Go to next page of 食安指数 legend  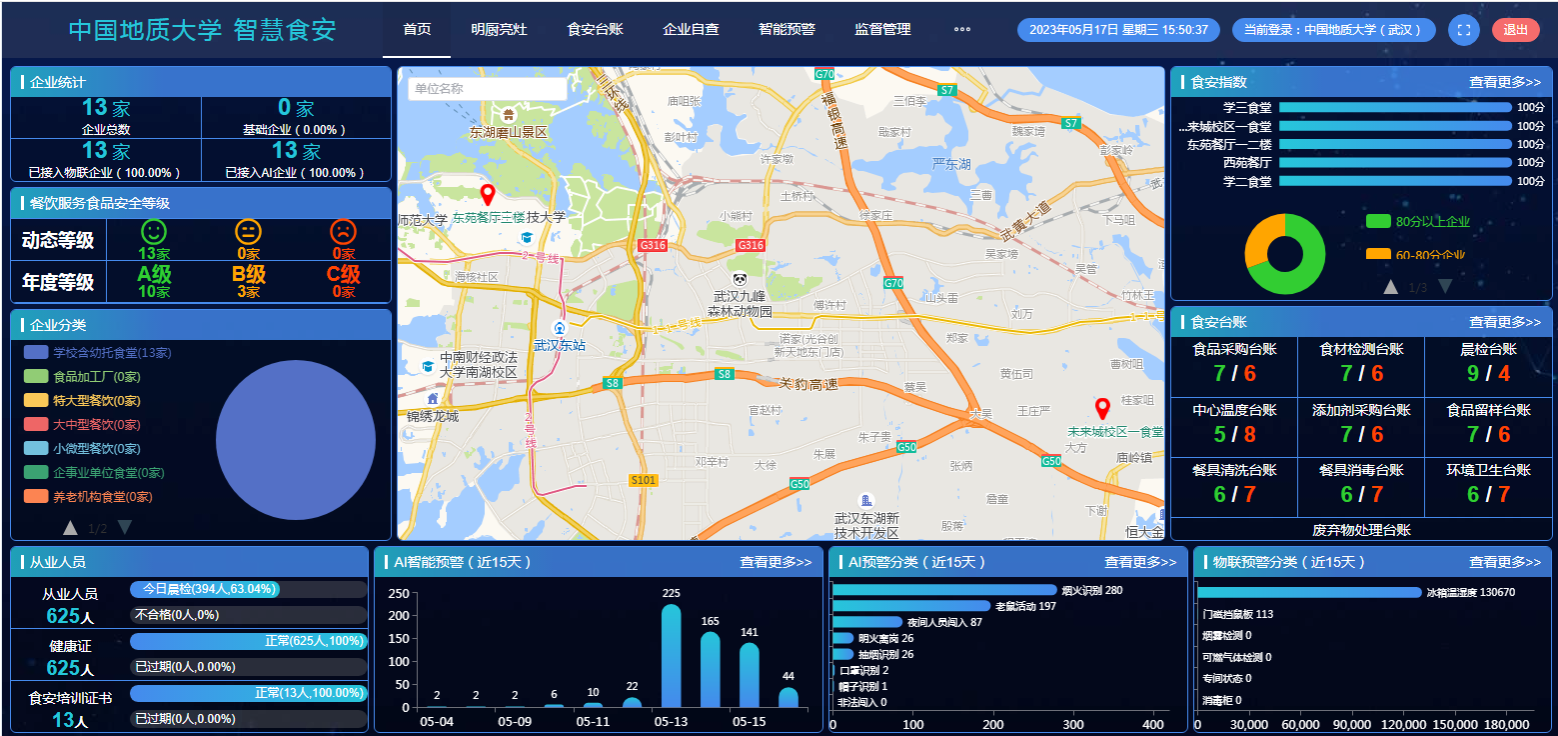pyautogui.click(x=1444, y=287)
